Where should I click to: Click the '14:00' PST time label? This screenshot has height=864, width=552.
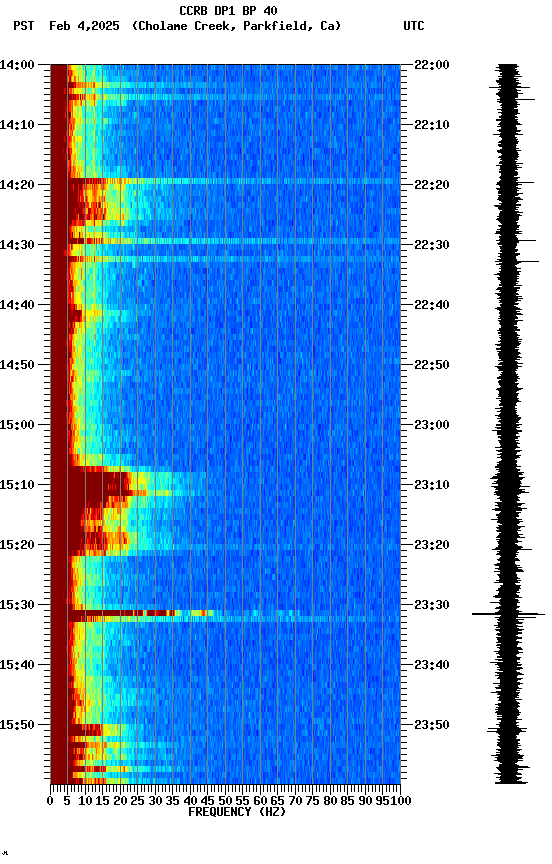coord(17,65)
